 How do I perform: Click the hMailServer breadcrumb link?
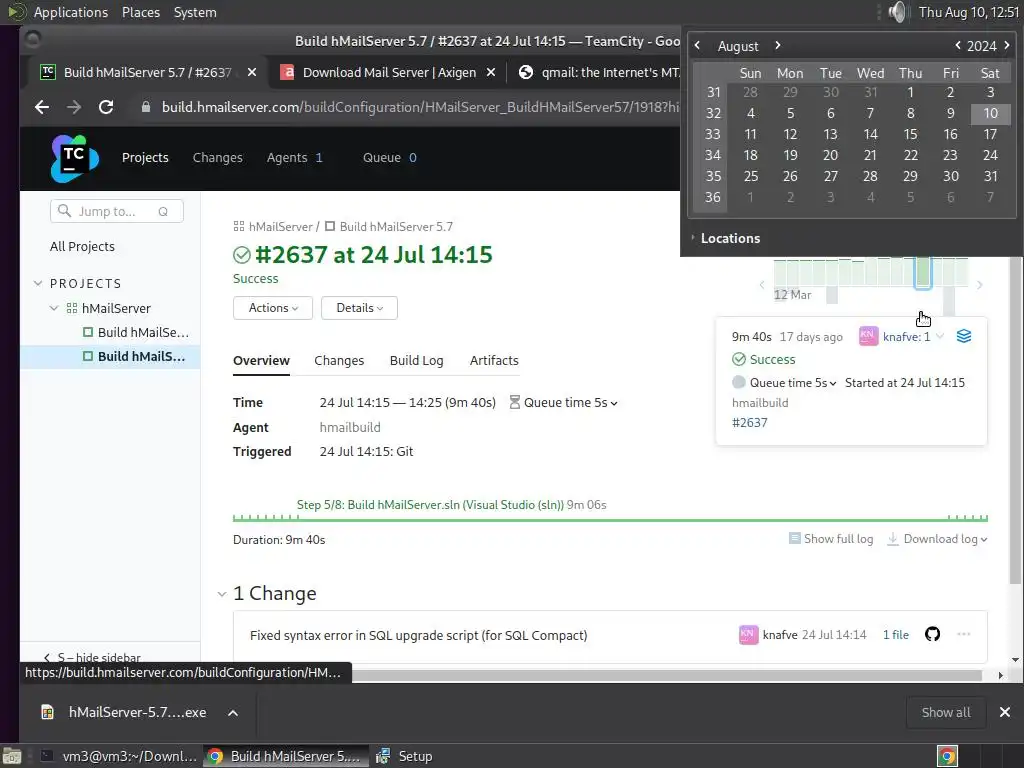tap(281, 227)
